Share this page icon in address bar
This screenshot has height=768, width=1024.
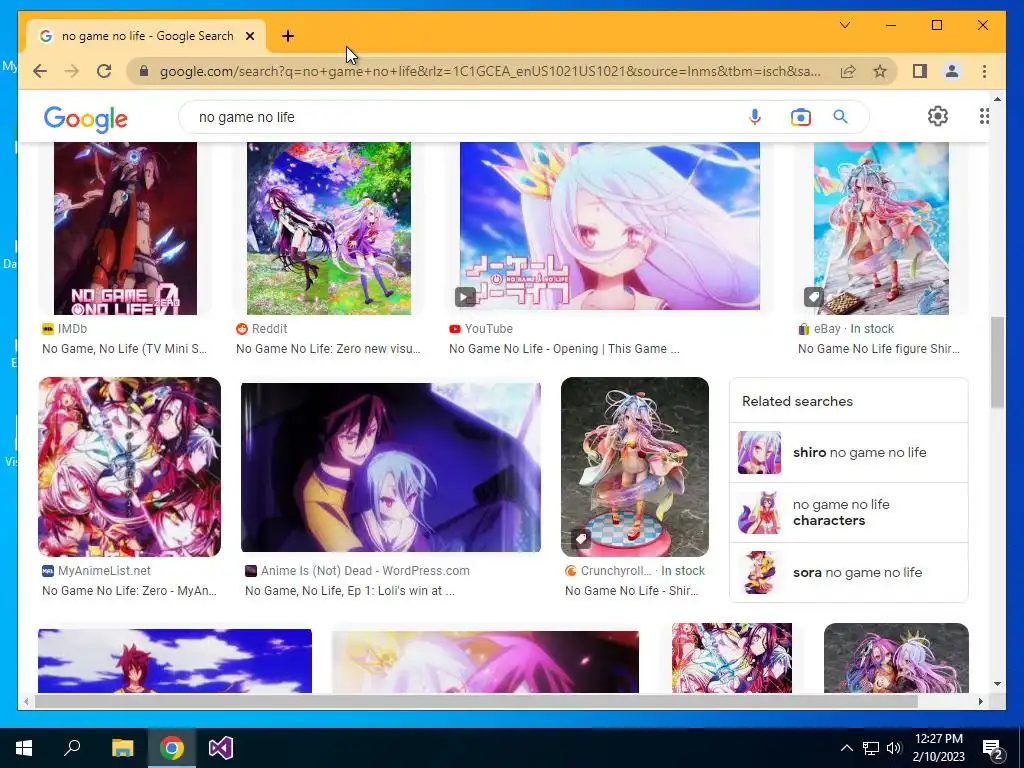[848, 71]
